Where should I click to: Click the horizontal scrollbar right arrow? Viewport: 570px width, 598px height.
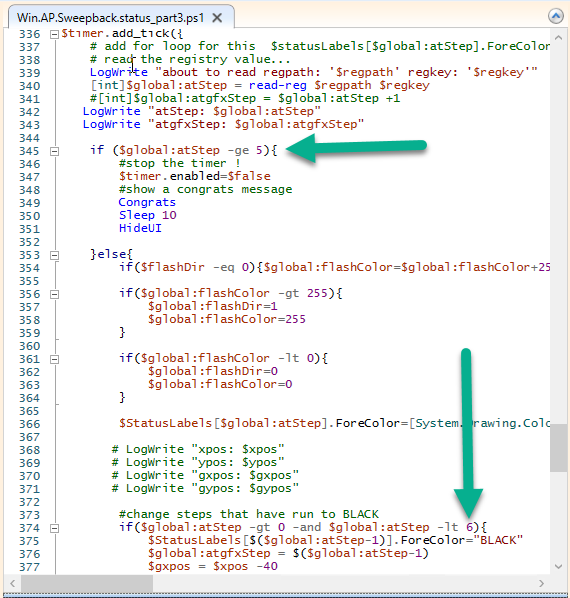pyautogui.click(x=541, y=583)
